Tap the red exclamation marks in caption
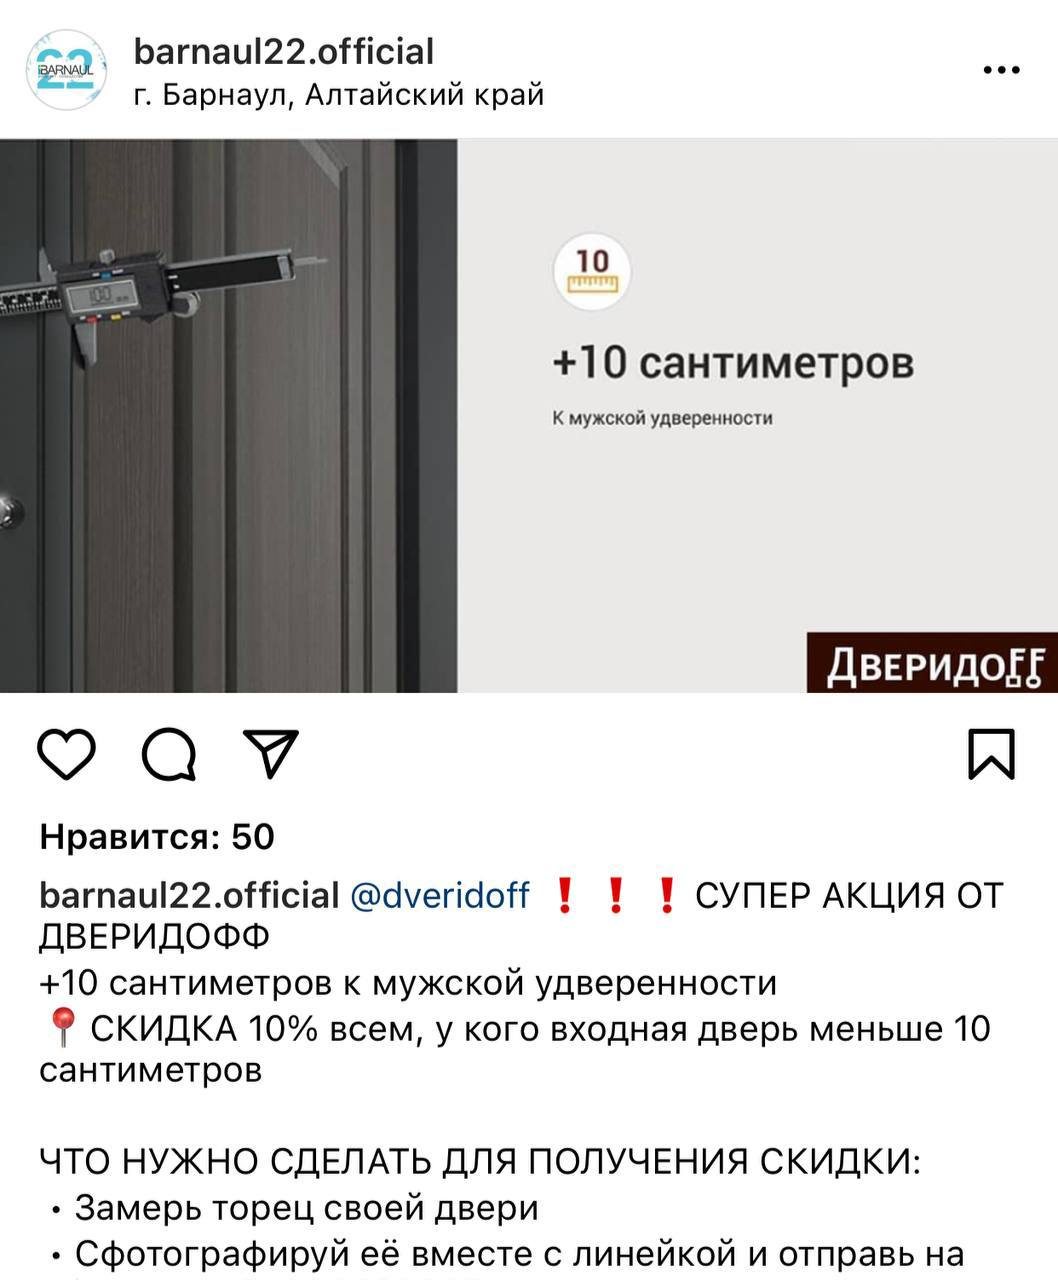This screenshot has height=1280, width=1058. [x=616, y=895]
